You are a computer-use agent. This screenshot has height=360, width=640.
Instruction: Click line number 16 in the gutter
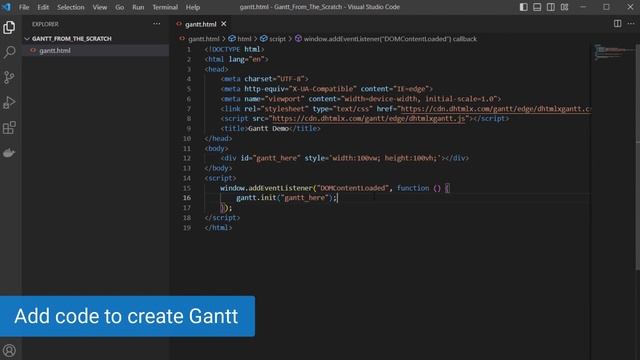[187, 198]
